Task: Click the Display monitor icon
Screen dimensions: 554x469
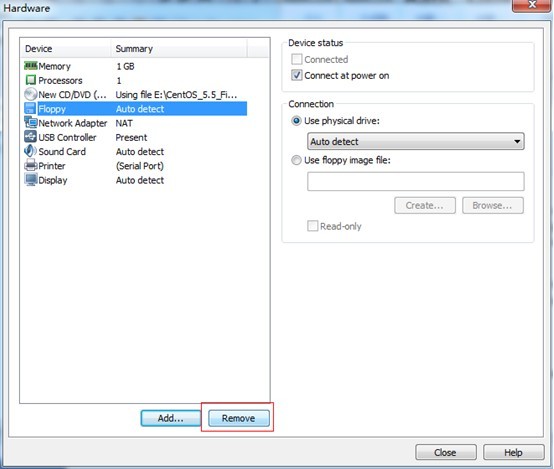Action: click(31, 180)
